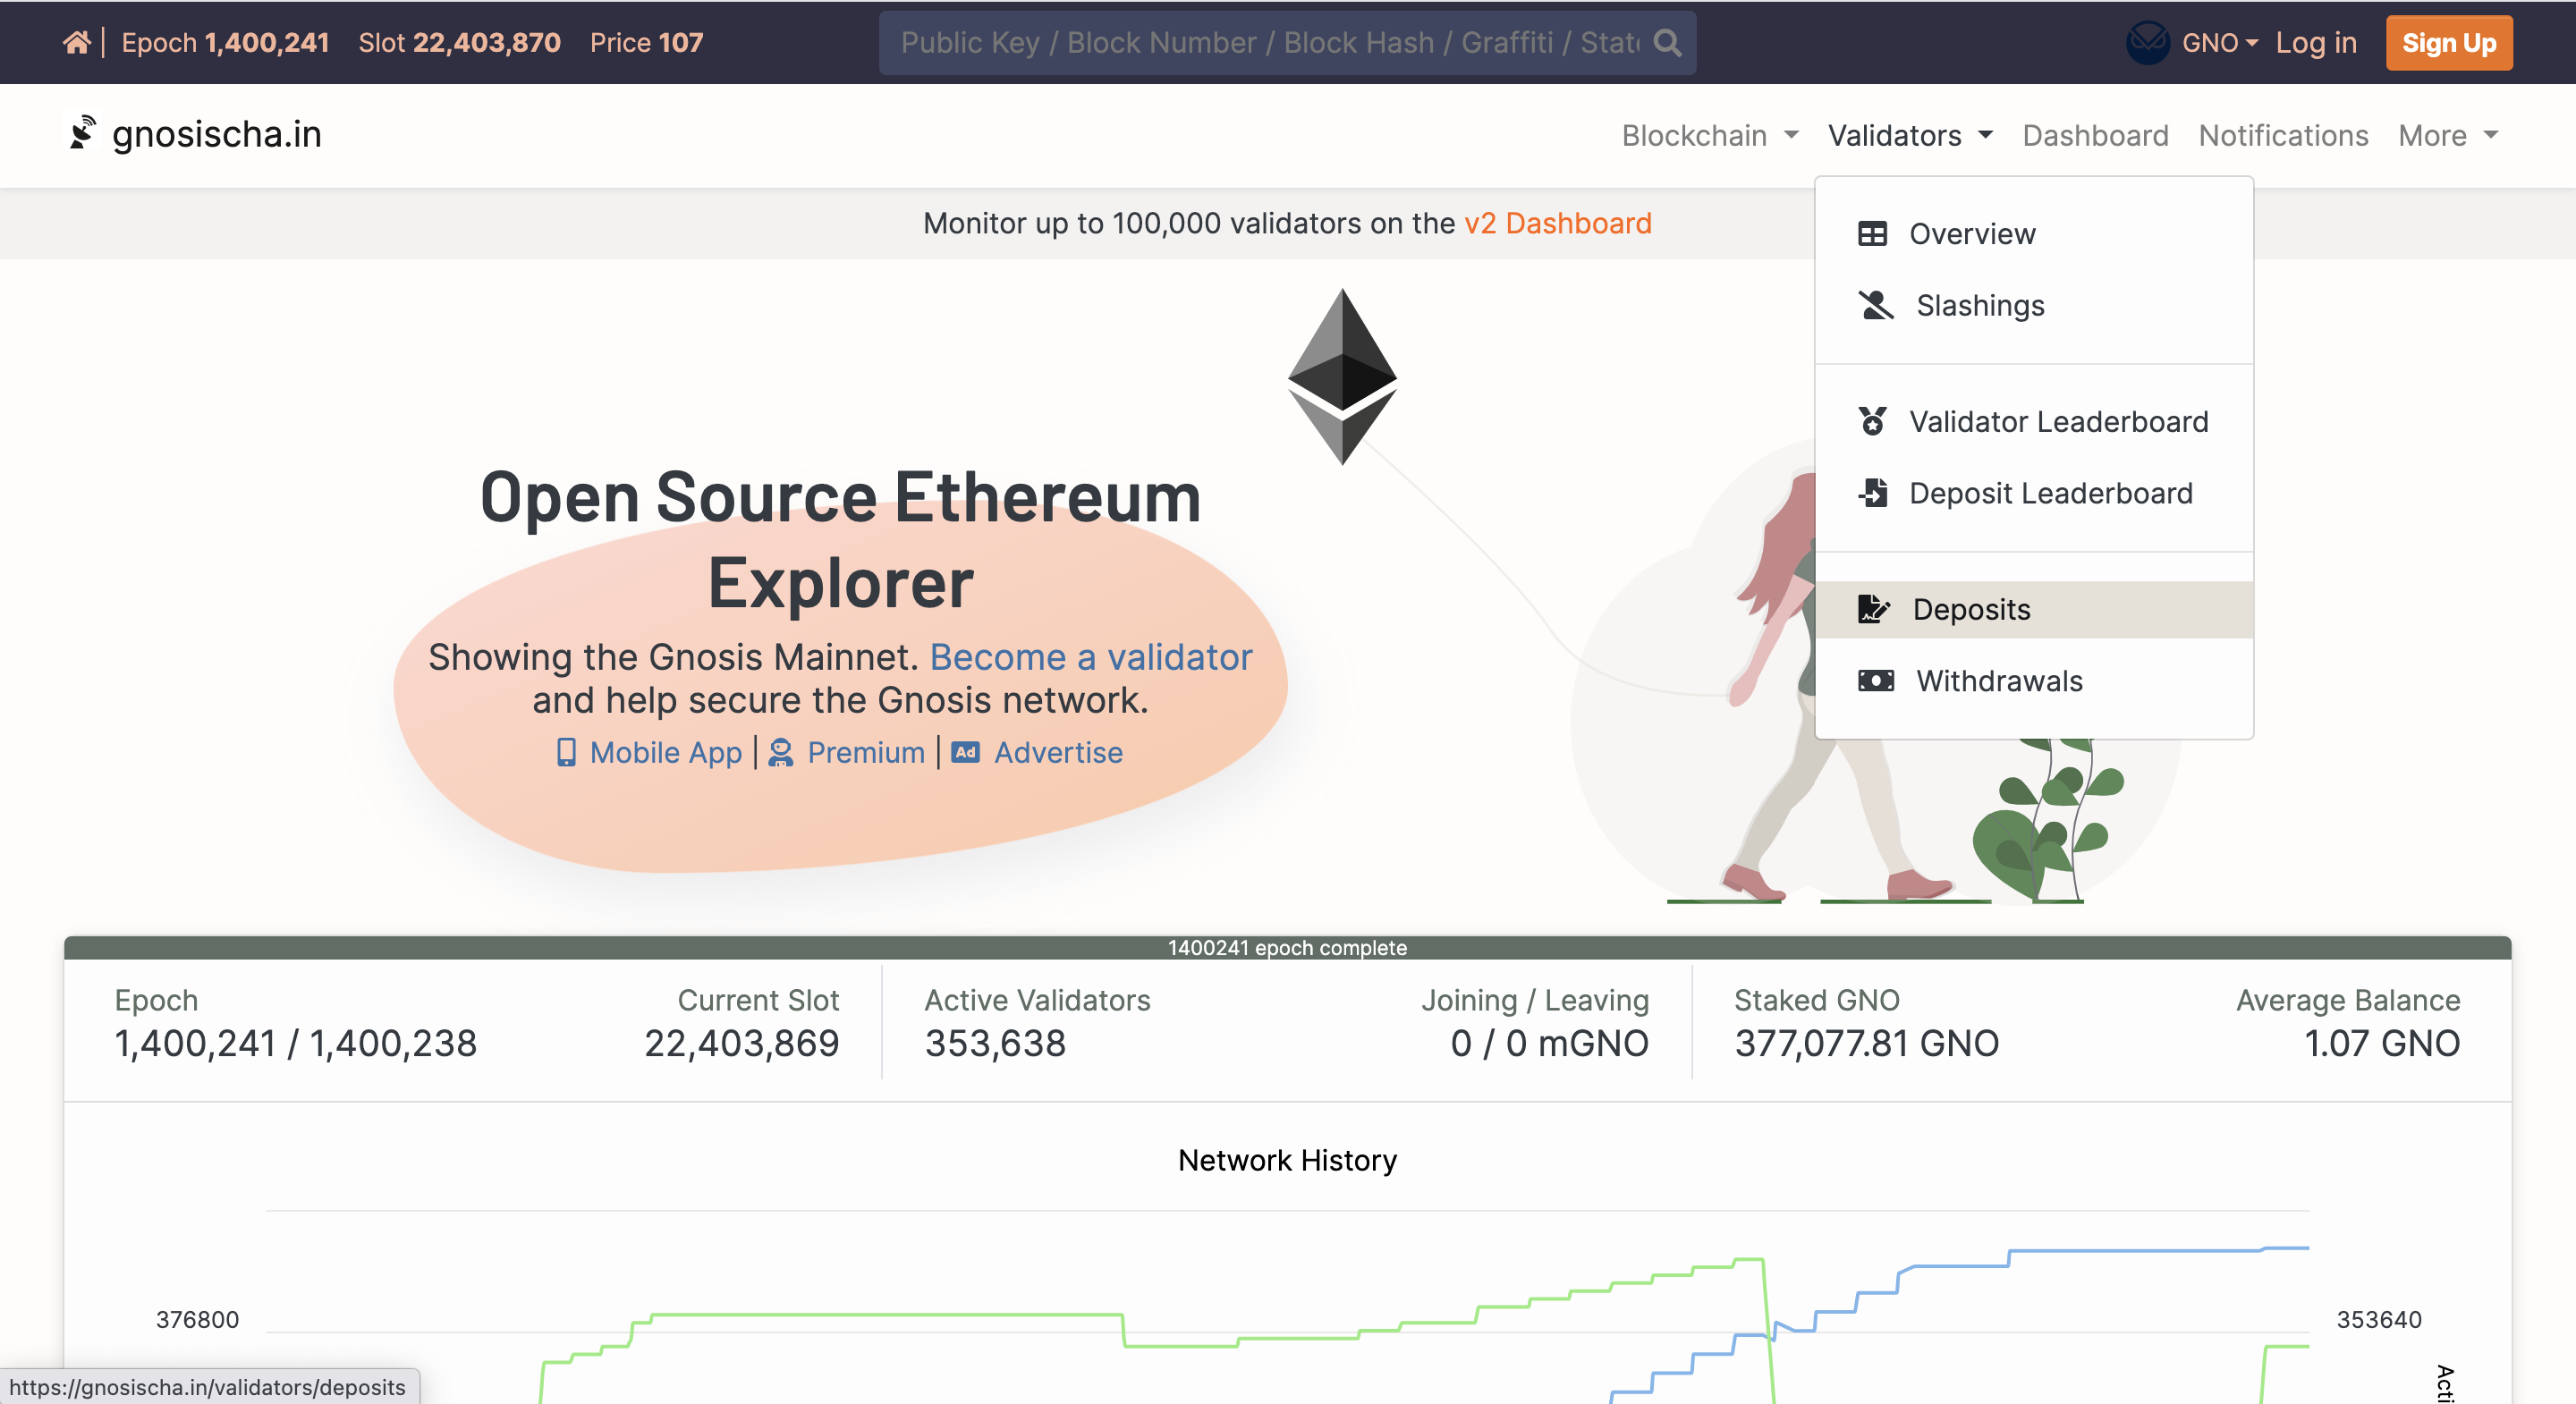Click the Overview grid icon in menu
The image size is (2576, 1404).
pos(1873,233)
